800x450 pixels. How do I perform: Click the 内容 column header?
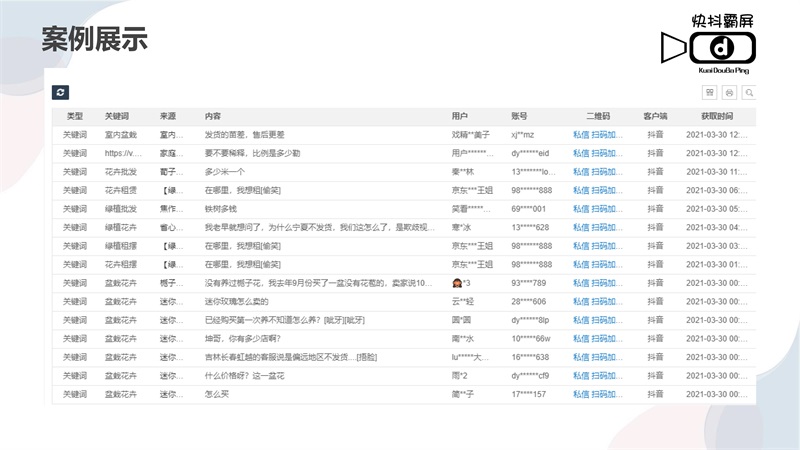[x=213, y=116]
